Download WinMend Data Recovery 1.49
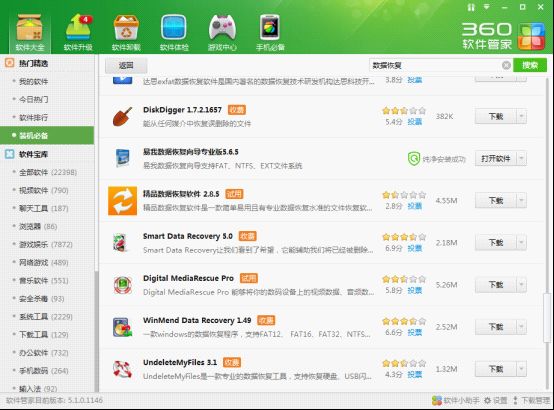This screenshot has height=410, width=554. 495,327
